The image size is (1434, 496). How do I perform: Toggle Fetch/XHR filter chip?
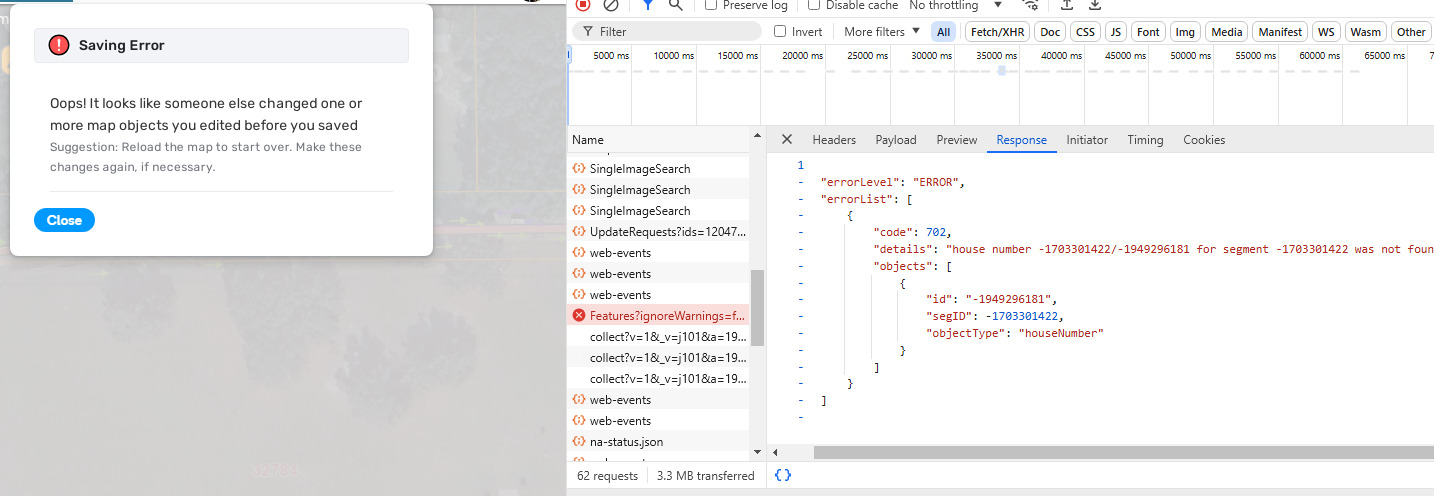point(997,32)
